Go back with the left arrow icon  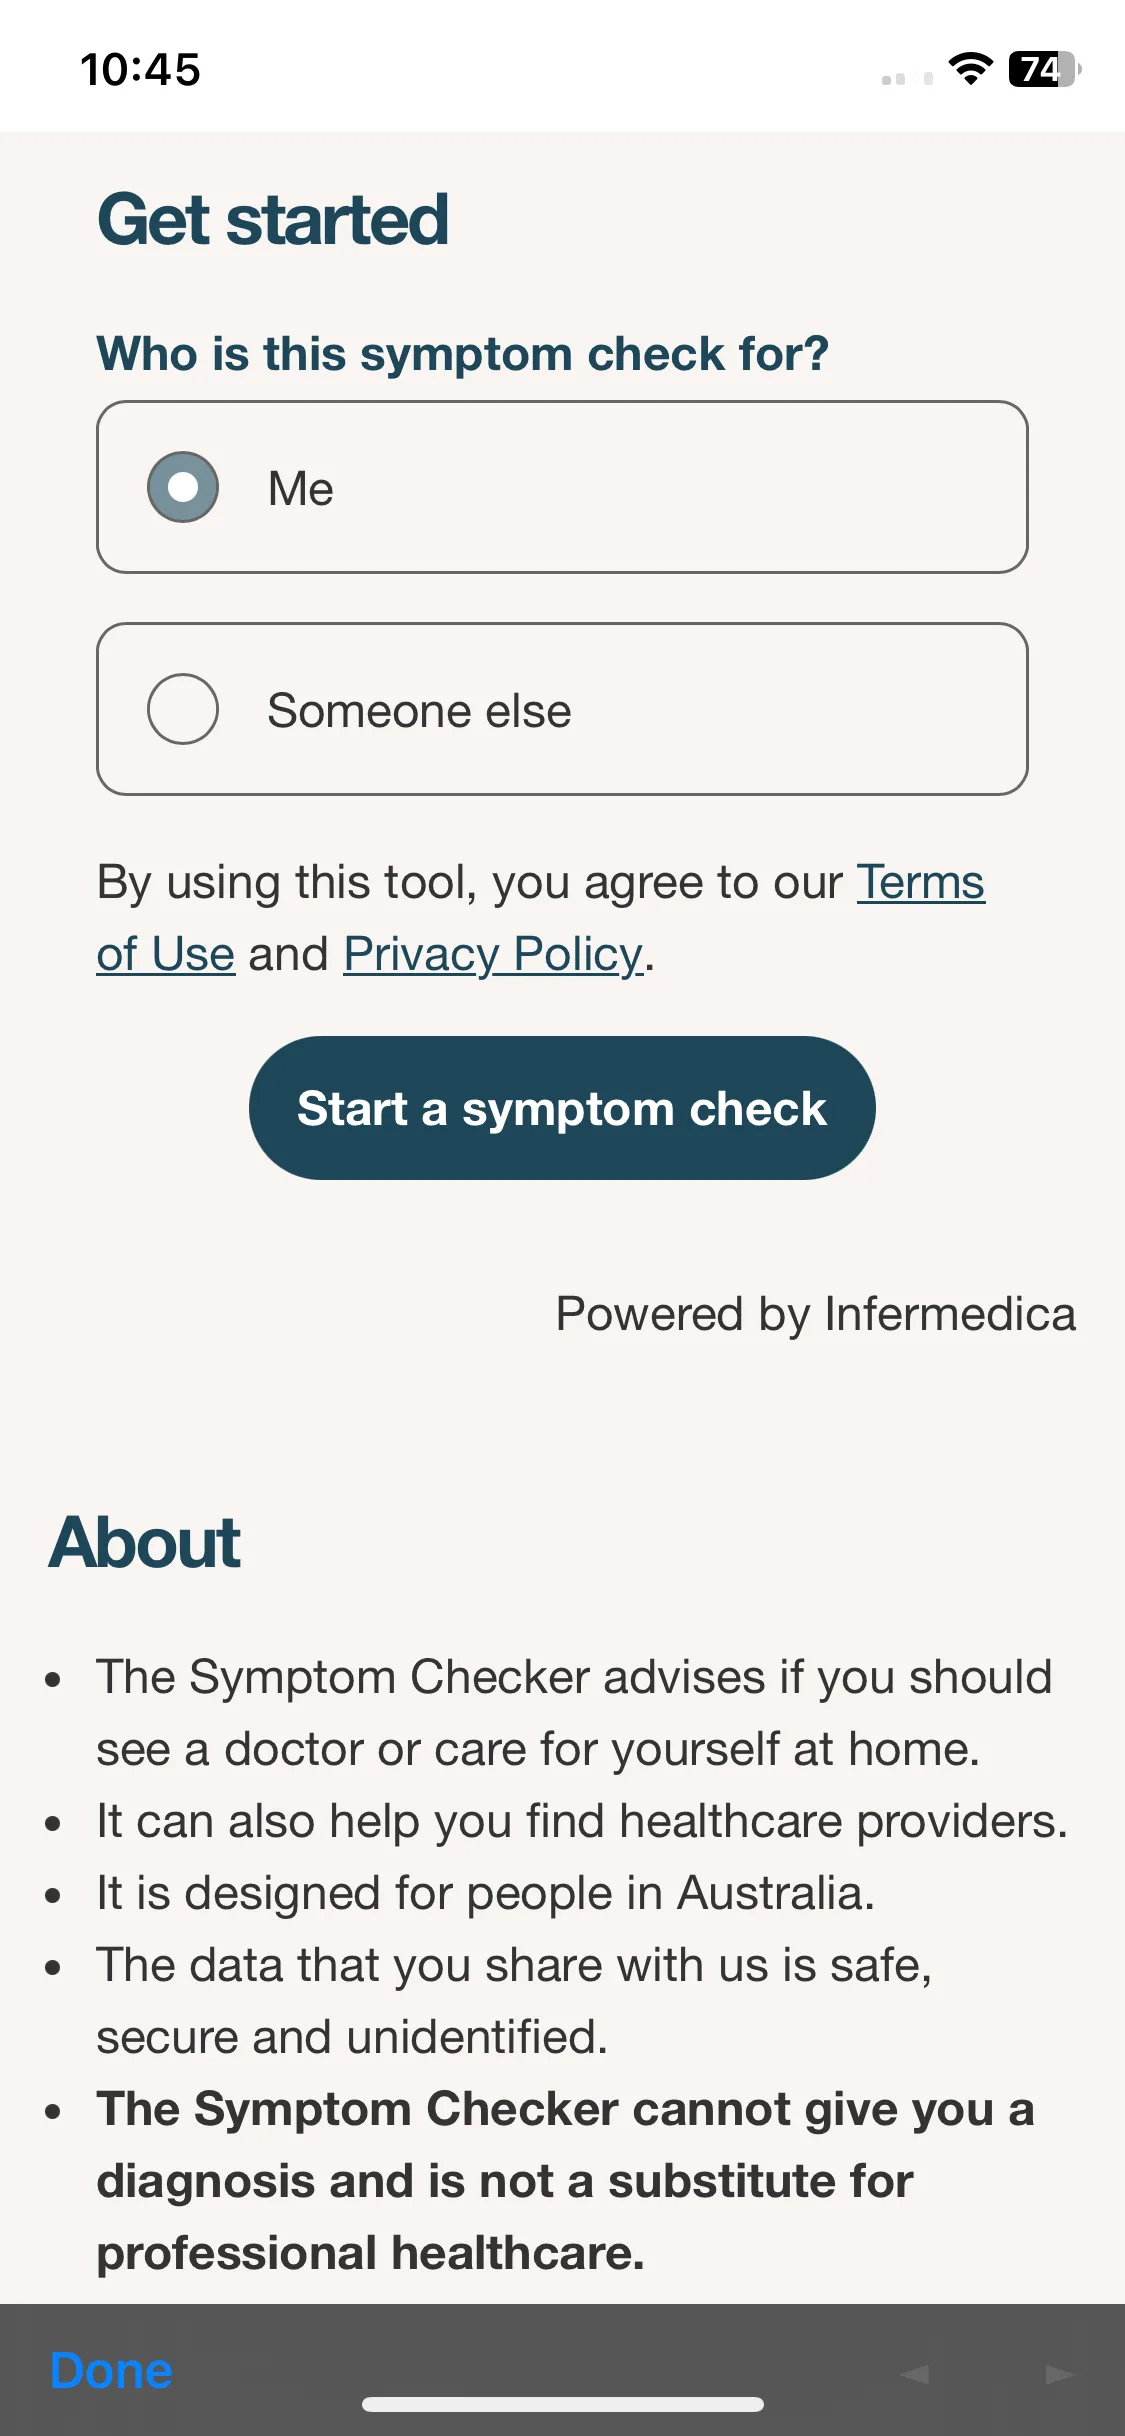[x=914, y=2373]
